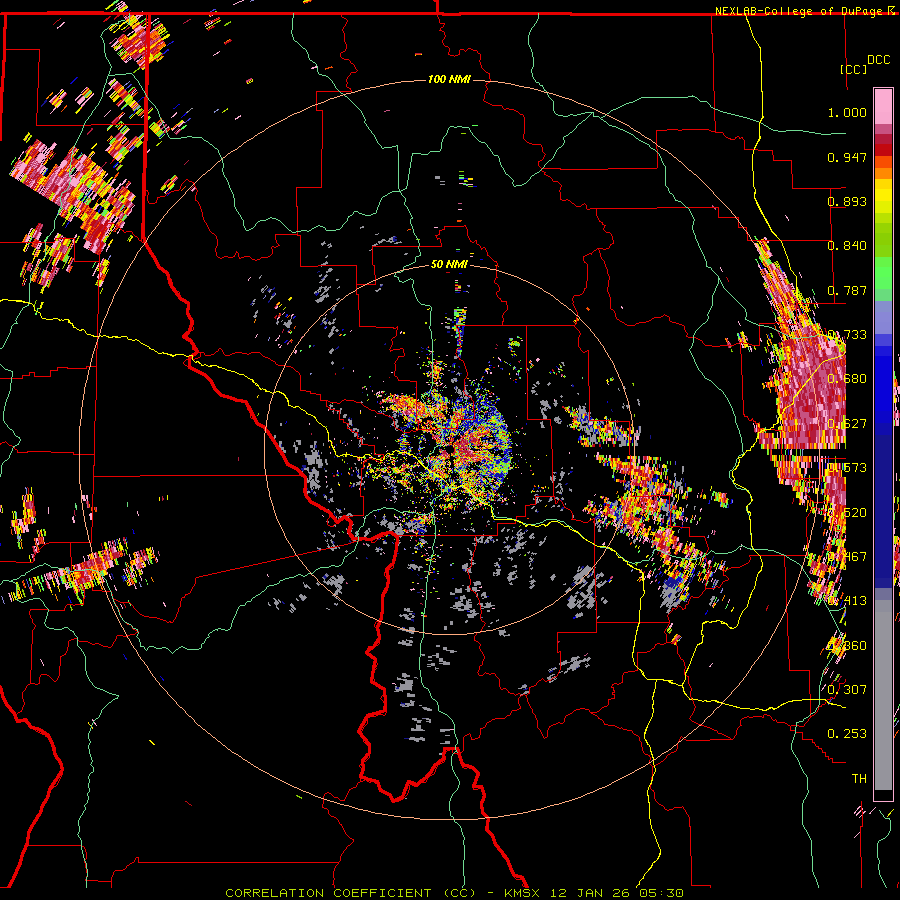Pick the bright green segment of the color bar
900x900 pixels.
(x=883, y=271)
